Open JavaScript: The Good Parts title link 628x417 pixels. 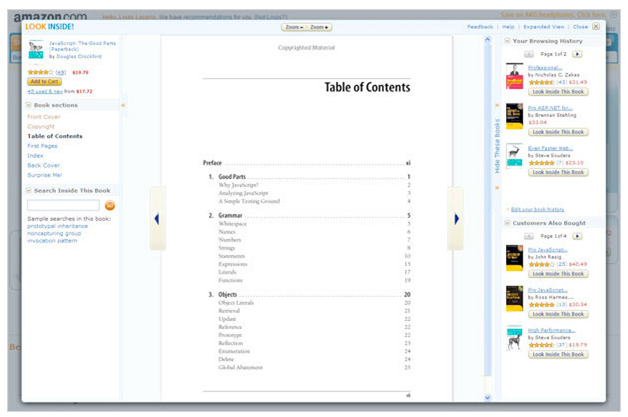pyautogui.click(x=83, y=46)
